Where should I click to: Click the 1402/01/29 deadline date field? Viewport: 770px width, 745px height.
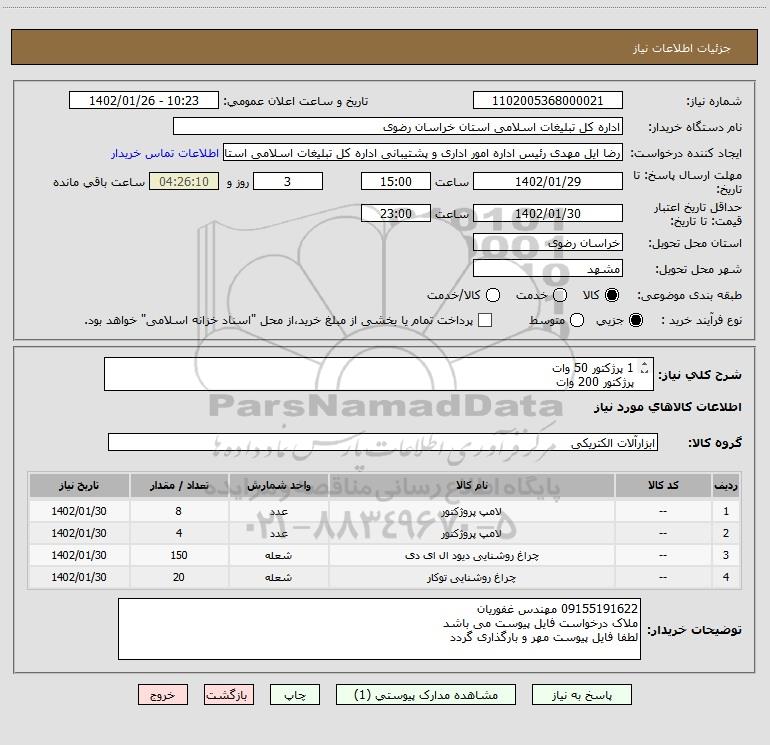coord(548,181)
